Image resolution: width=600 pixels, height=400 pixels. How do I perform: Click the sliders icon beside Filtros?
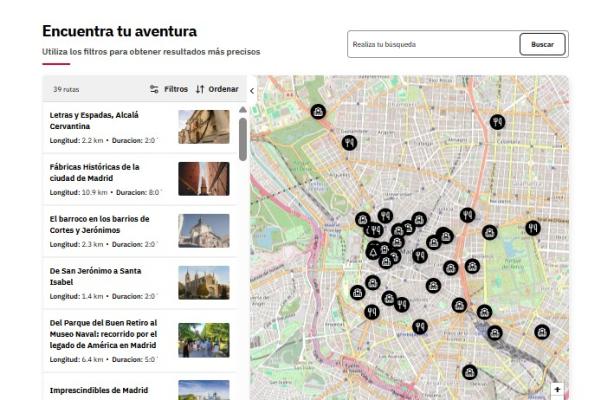tap(154, 89)
